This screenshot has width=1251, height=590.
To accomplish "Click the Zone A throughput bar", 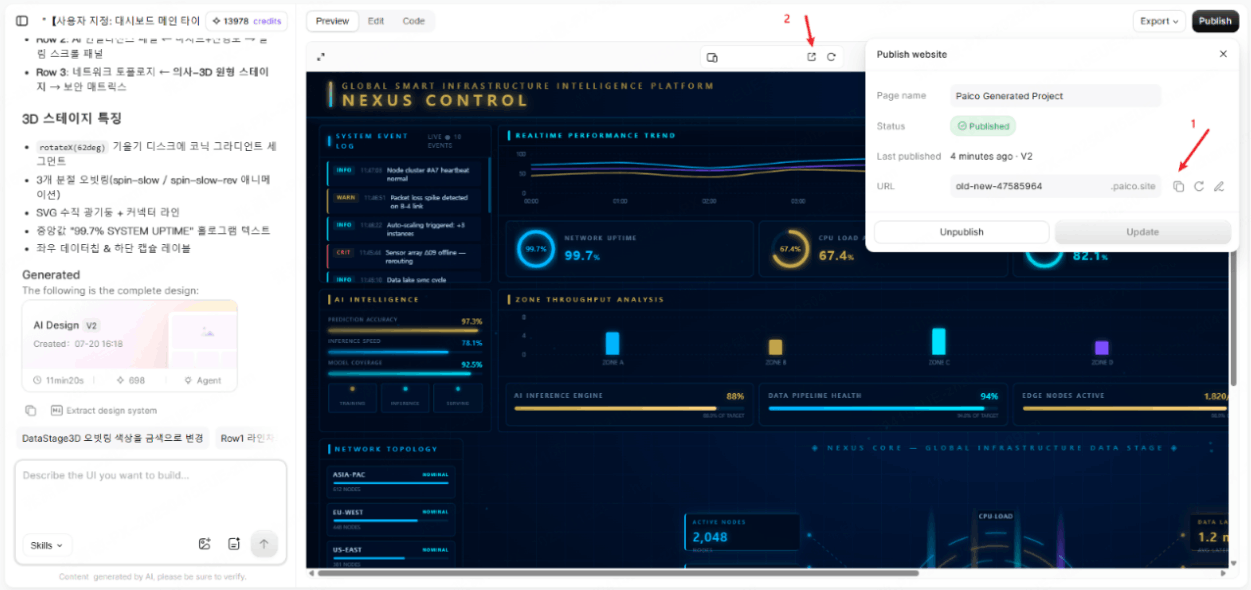I will 612,343.
